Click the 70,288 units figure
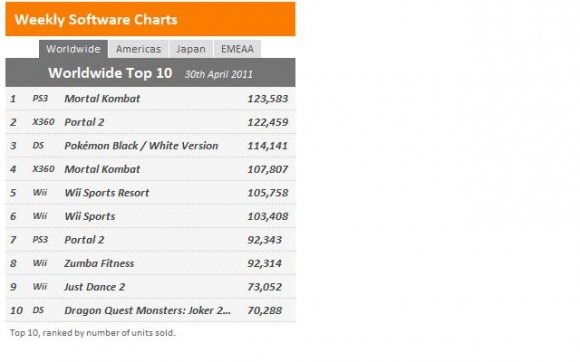The width and height of the screenshot is (580, 362). tap(264, 311)
